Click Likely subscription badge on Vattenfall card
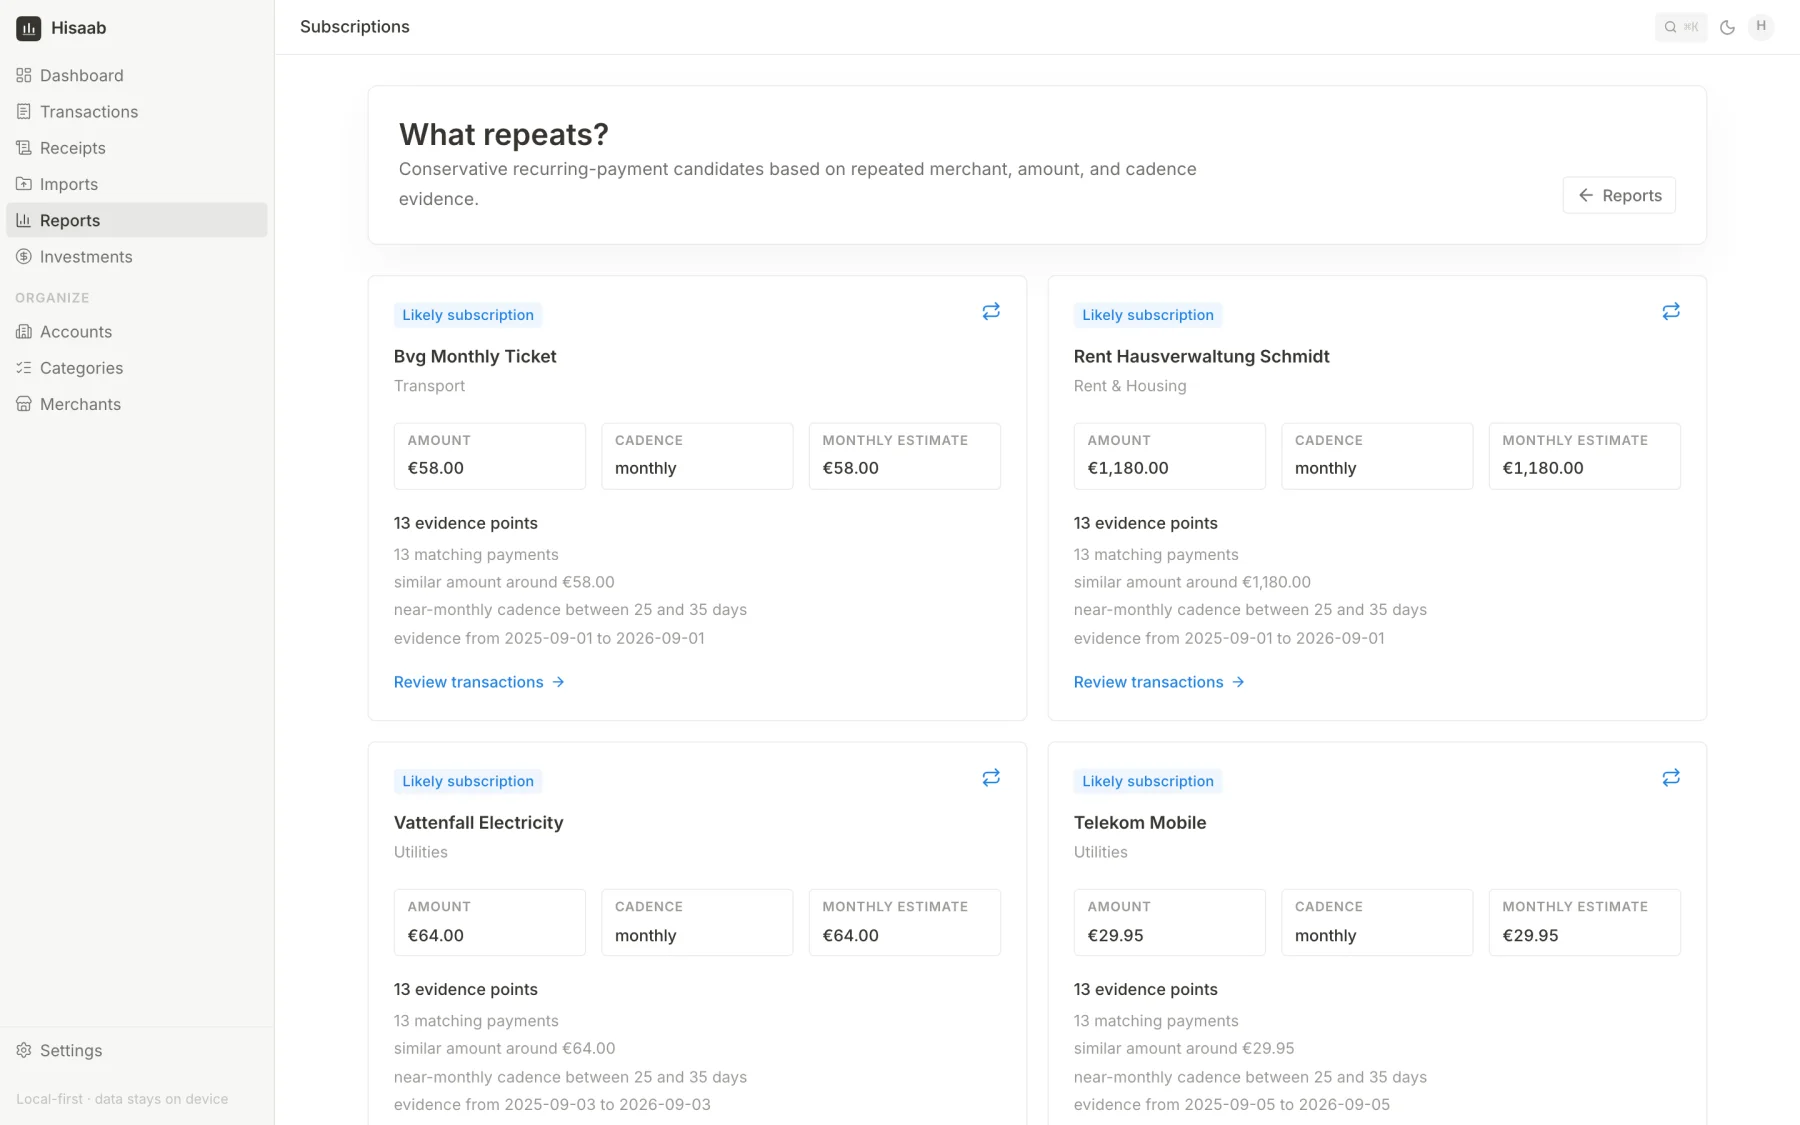 (x=468, y=781)
